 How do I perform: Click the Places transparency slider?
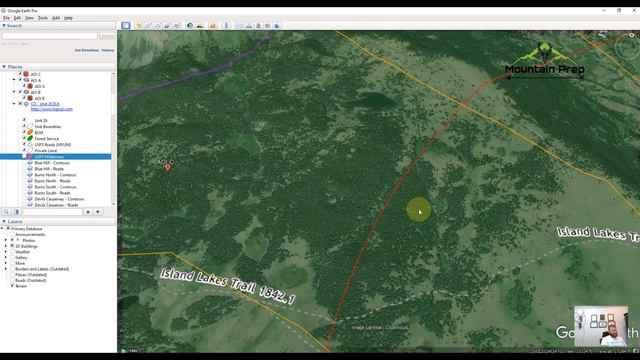pos(52,212)
